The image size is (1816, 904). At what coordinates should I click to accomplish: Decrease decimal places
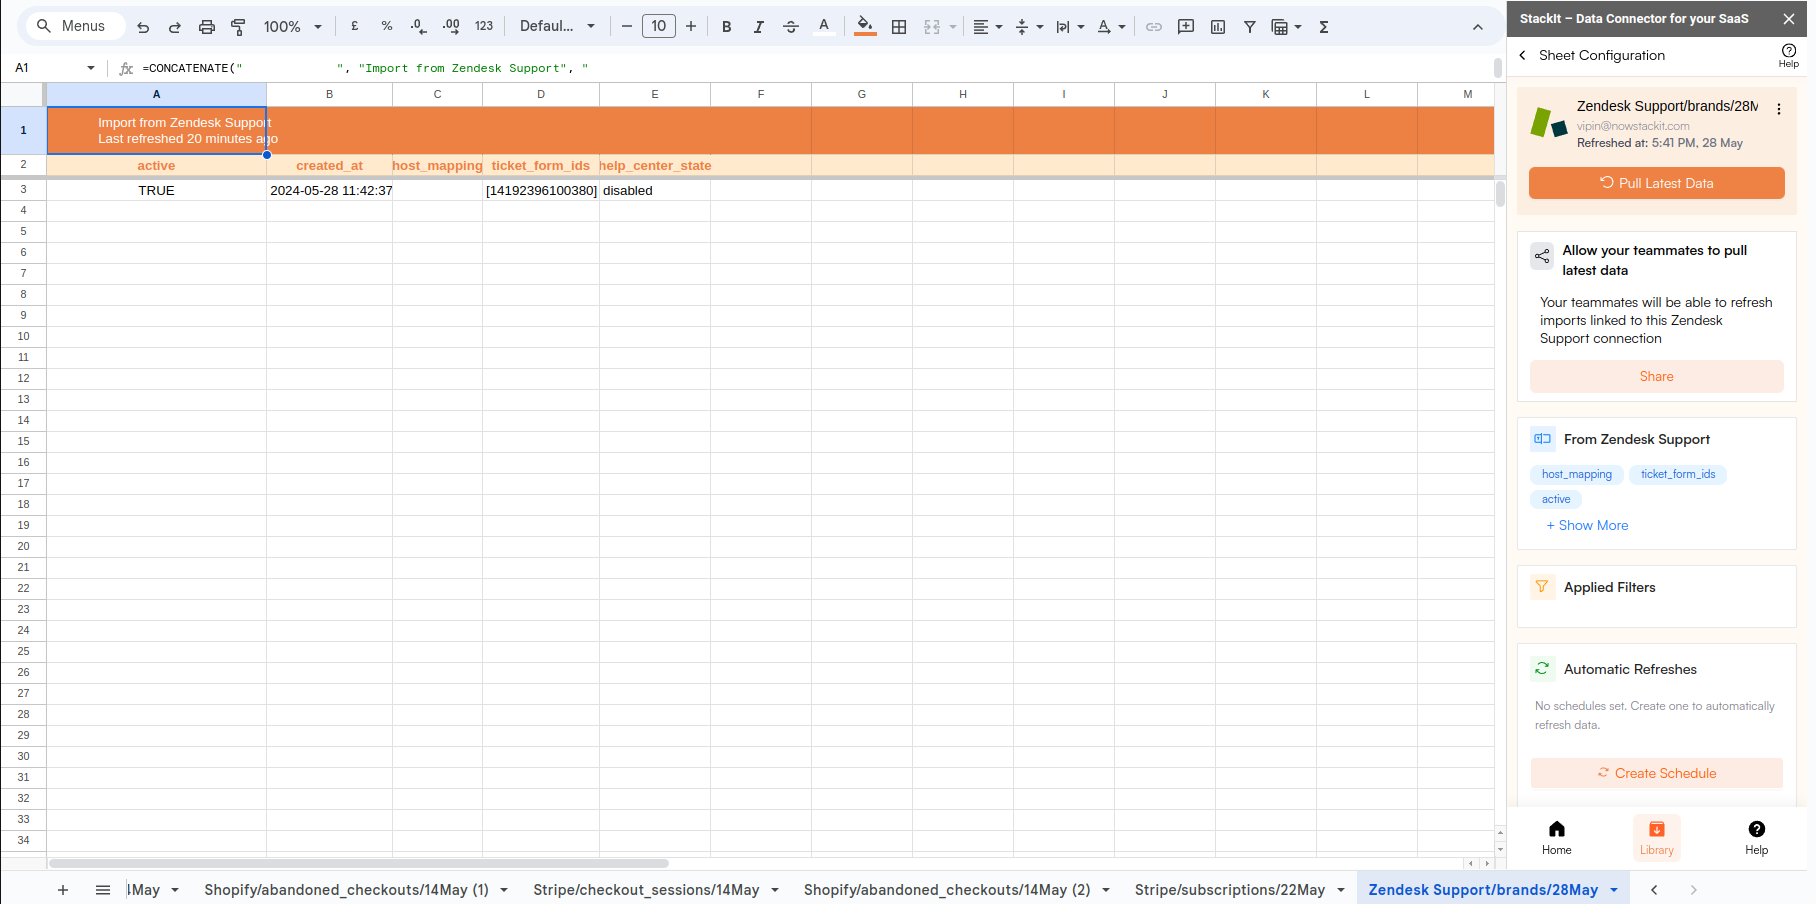418,27
